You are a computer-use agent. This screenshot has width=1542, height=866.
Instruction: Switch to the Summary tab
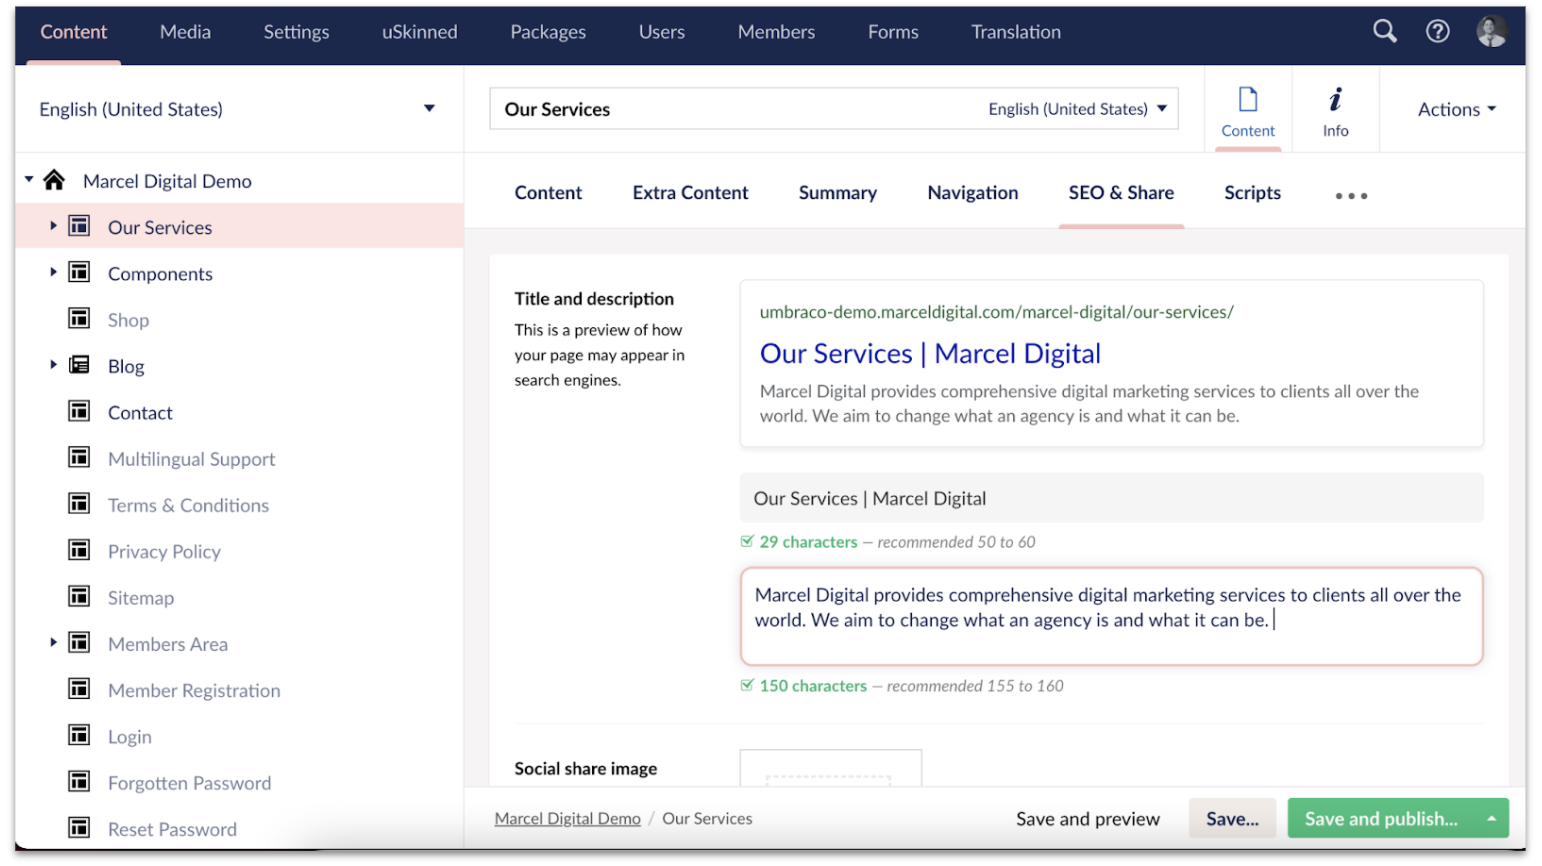point(838,193)
